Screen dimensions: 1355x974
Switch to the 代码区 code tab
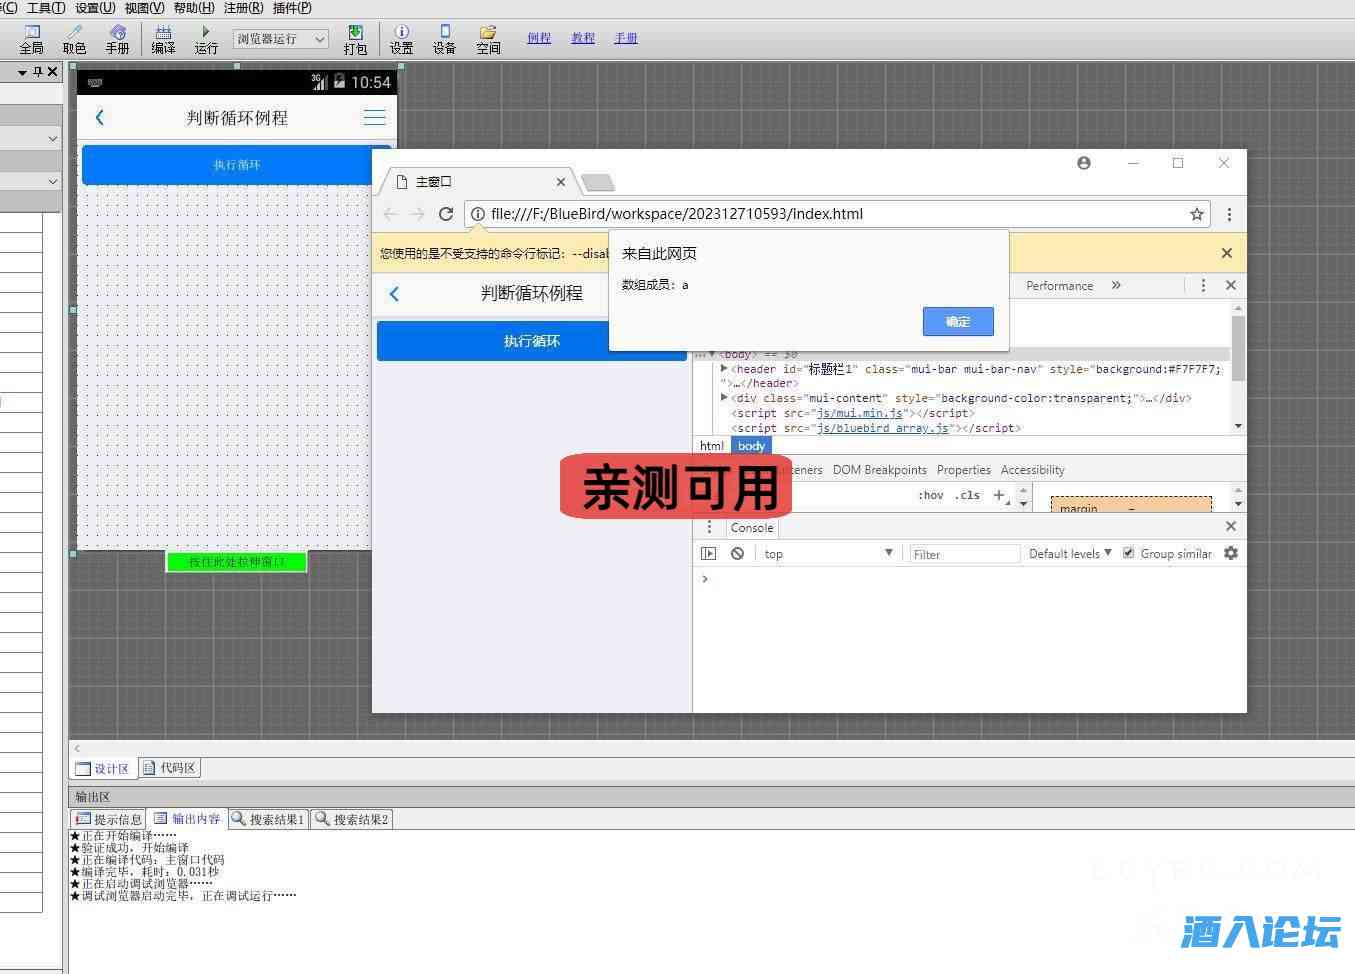click(170, 768)
